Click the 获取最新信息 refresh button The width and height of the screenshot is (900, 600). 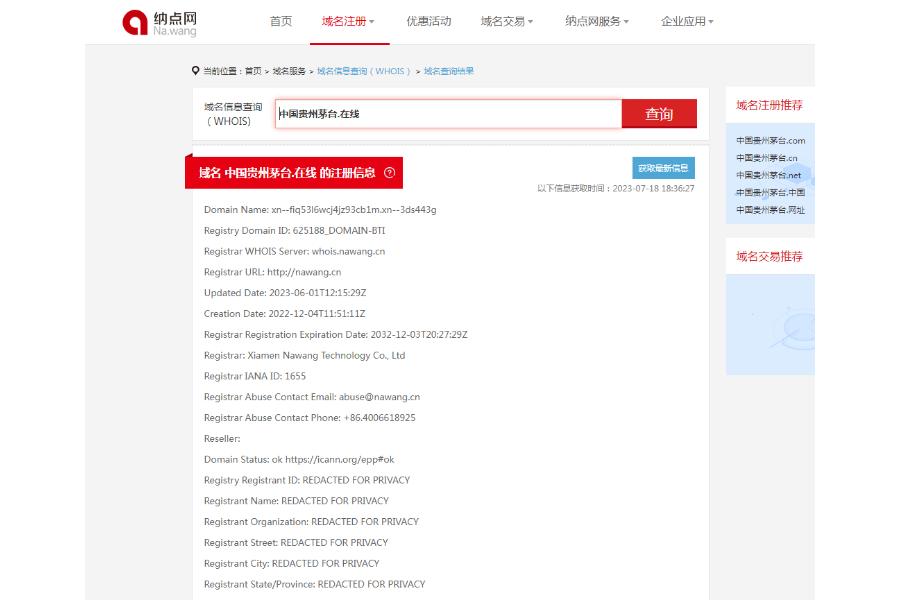(x=664, y=168)
